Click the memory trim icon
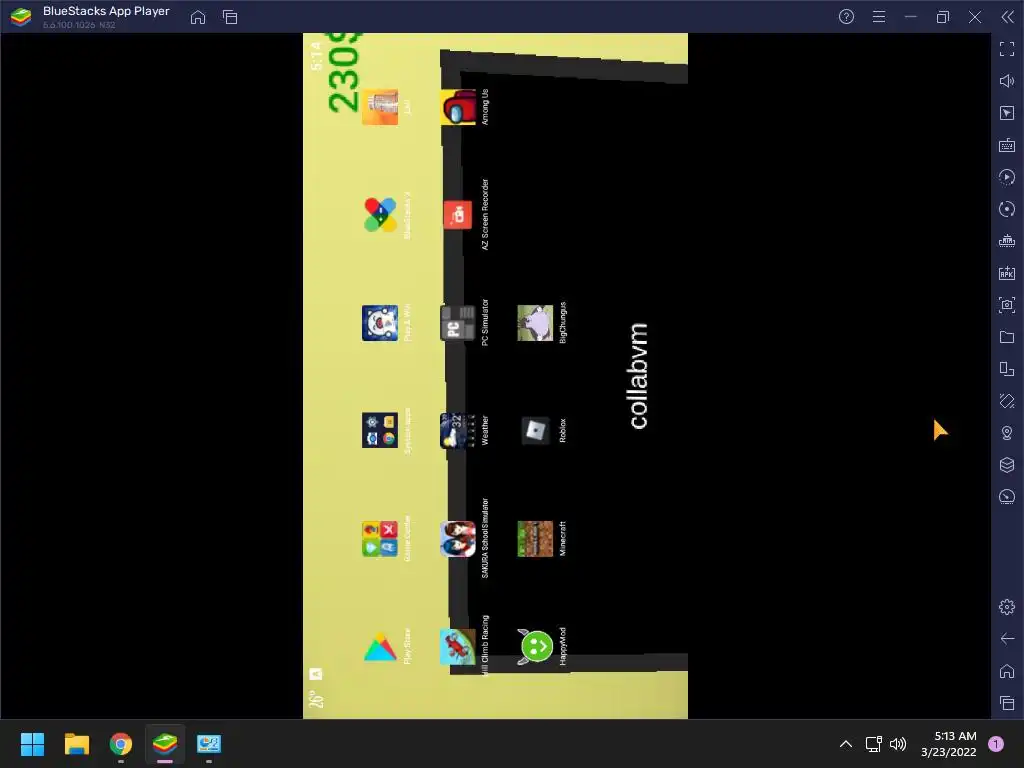 click(x=1006, y=241)
